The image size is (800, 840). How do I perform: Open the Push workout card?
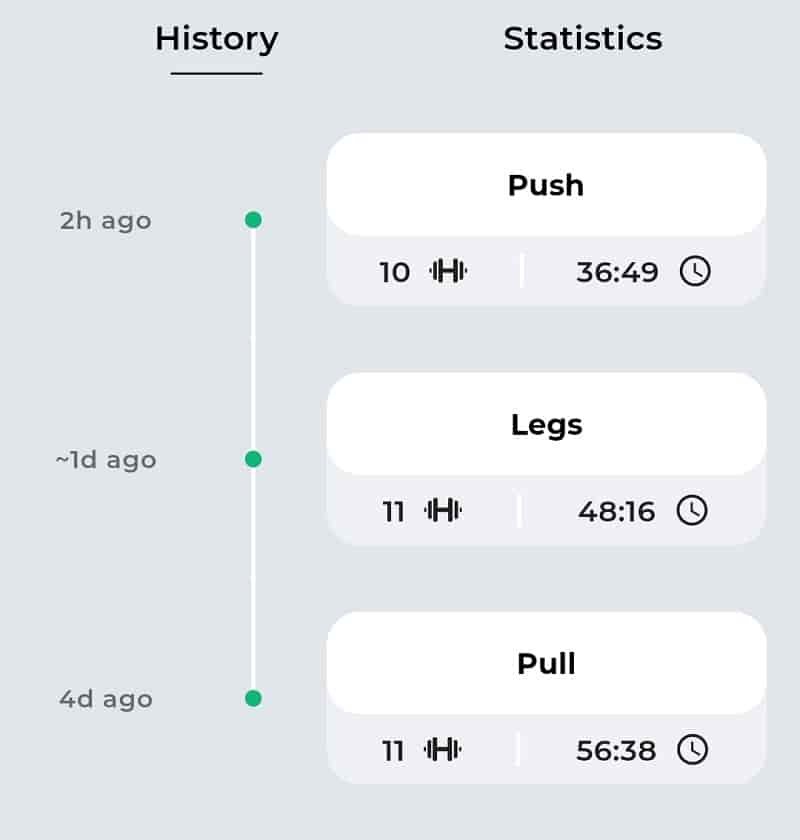[546, 220]
